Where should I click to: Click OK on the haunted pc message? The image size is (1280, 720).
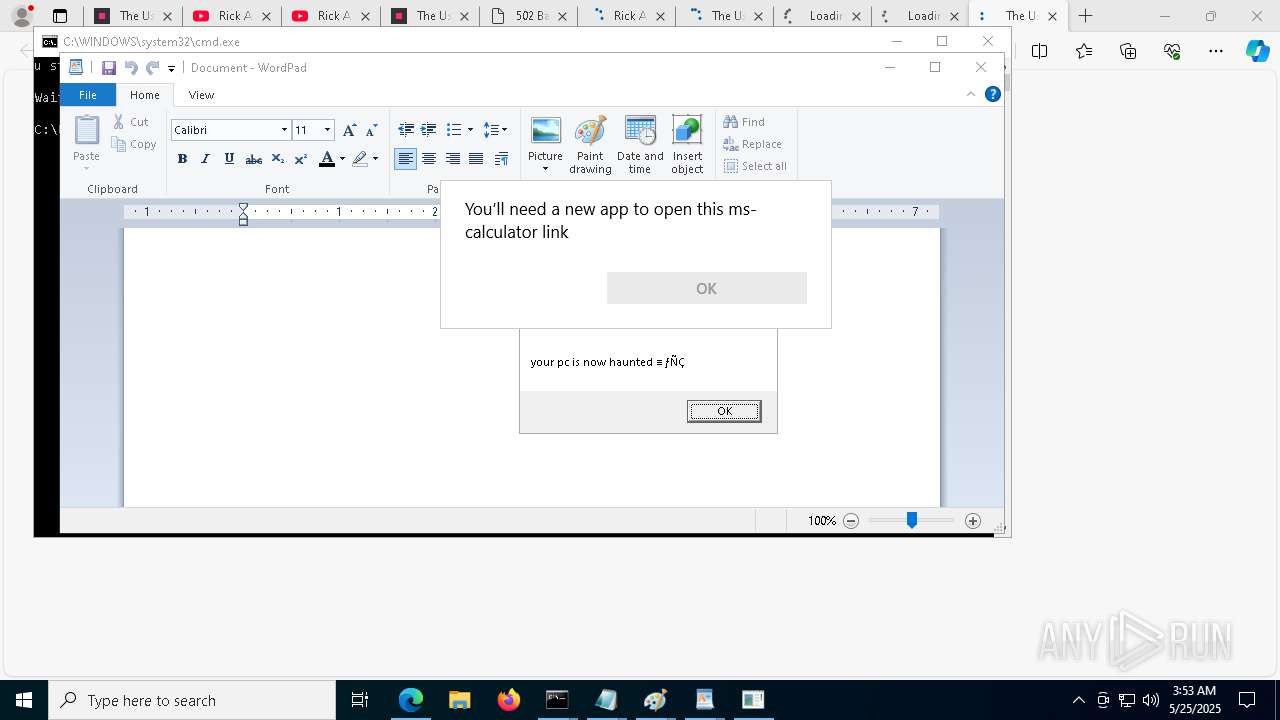tap(724, 411)
